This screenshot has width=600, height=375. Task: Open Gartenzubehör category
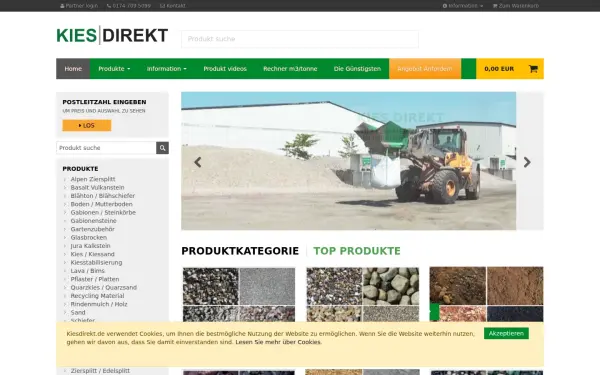coord(92,229)
